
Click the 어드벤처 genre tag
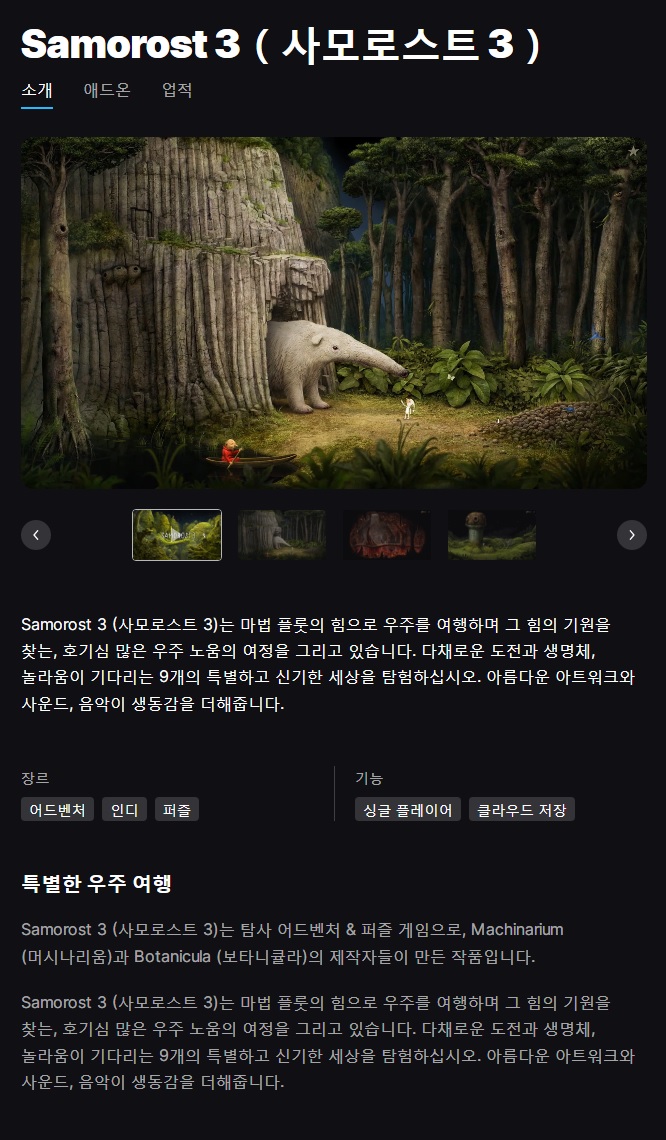pyautogui.click(x=57, y=809)
